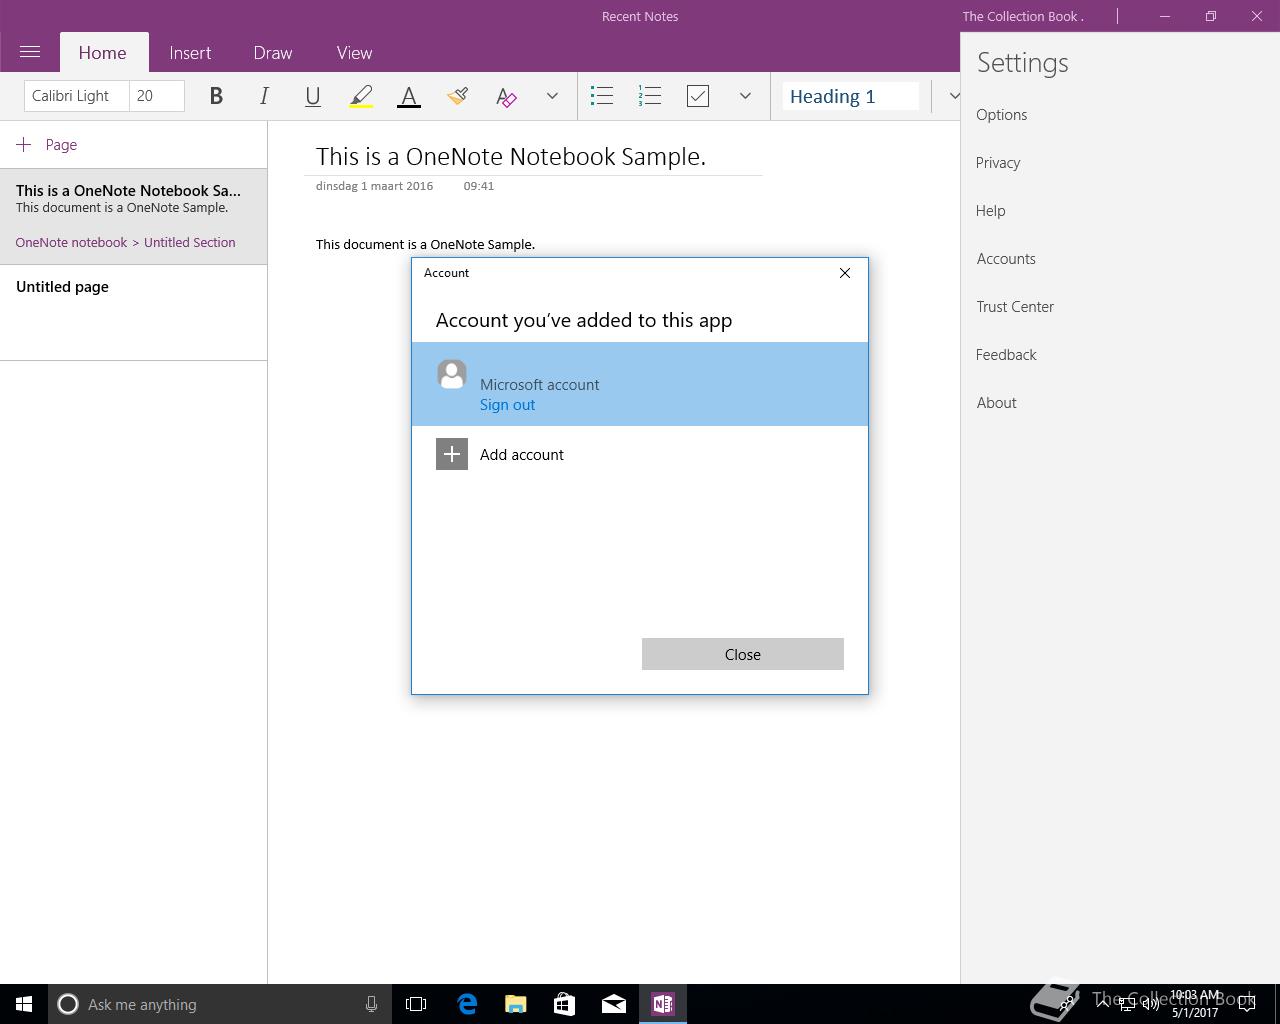Expand more font formatting options

(x=552, y=96)
